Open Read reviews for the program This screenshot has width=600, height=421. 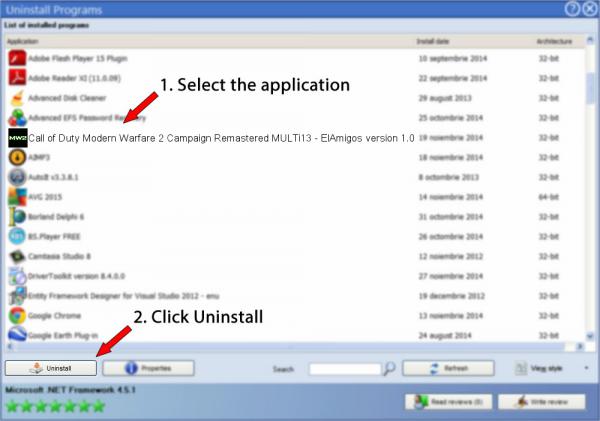click(x=448, y=402)
